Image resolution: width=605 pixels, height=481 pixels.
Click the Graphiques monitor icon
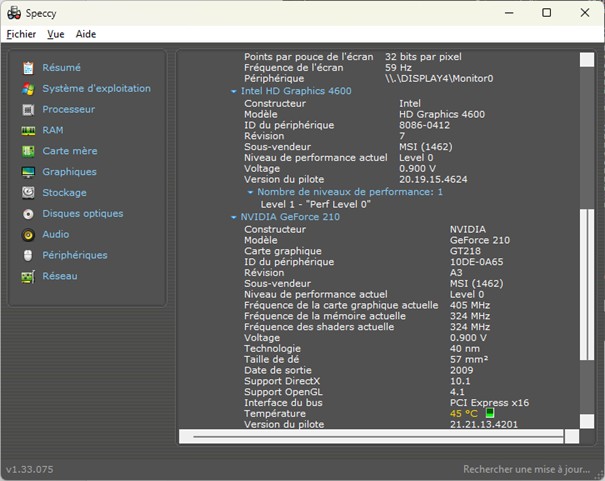[27, 172]
